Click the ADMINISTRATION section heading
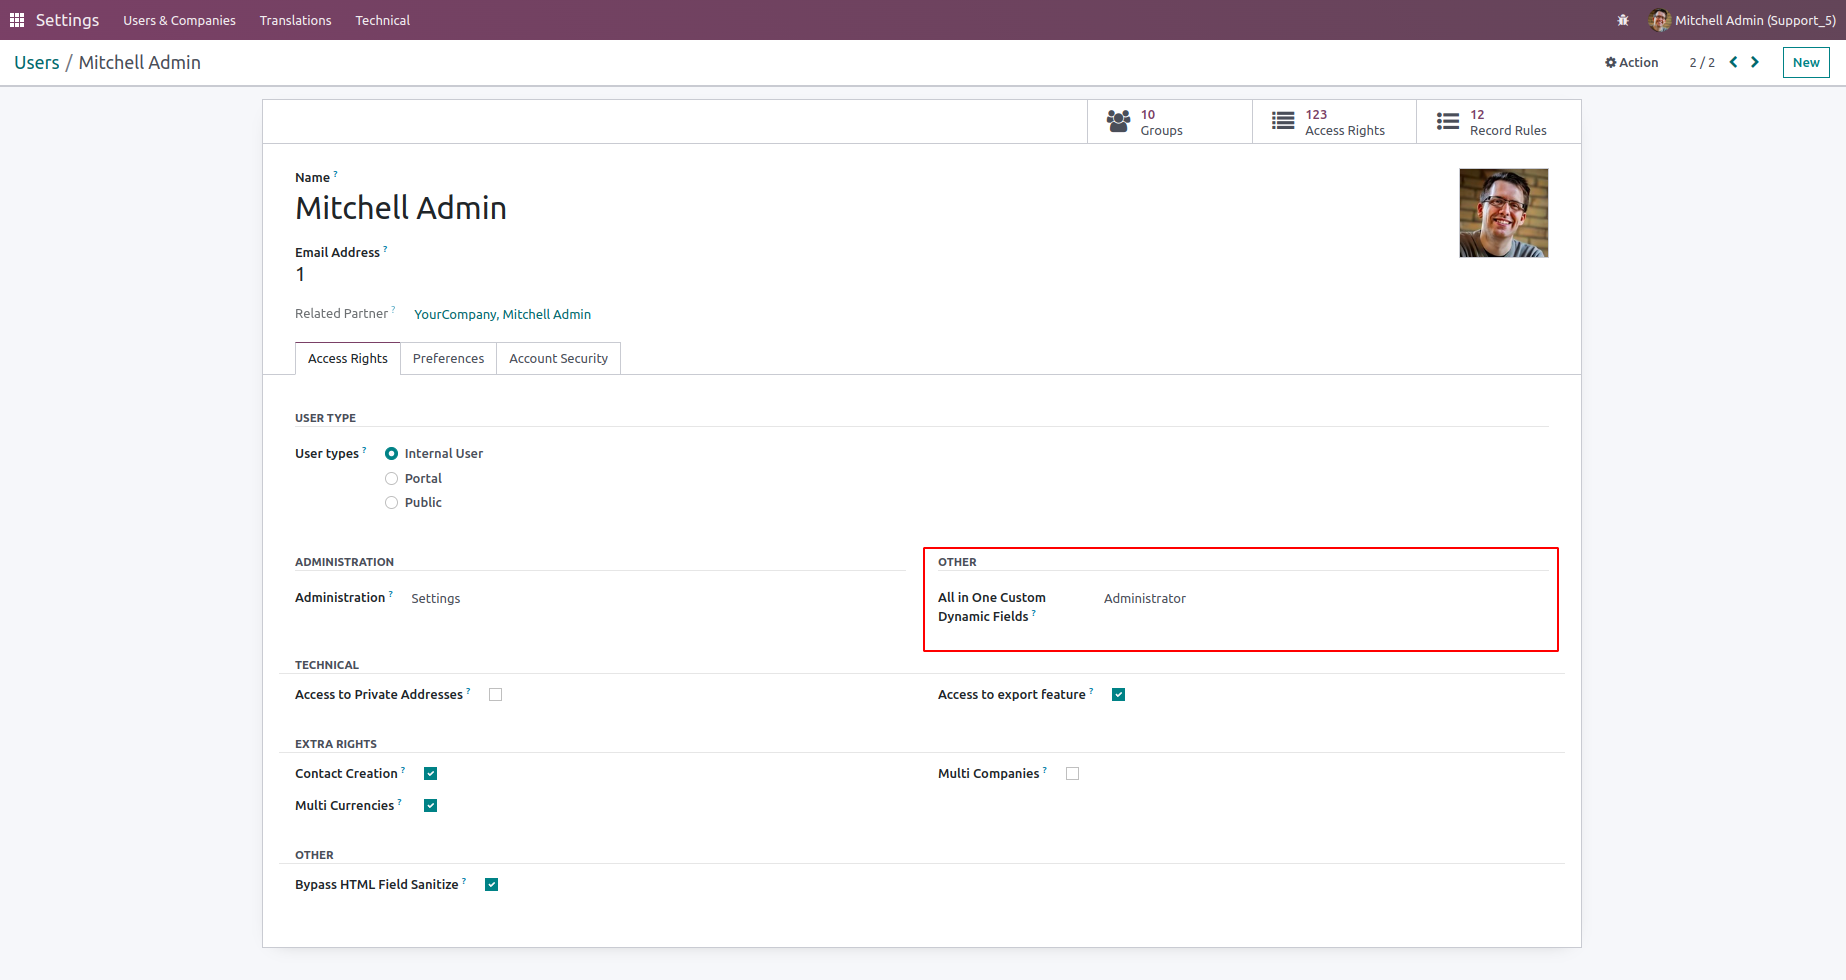This screenshot has height=980, width=1846. point(344,562)
